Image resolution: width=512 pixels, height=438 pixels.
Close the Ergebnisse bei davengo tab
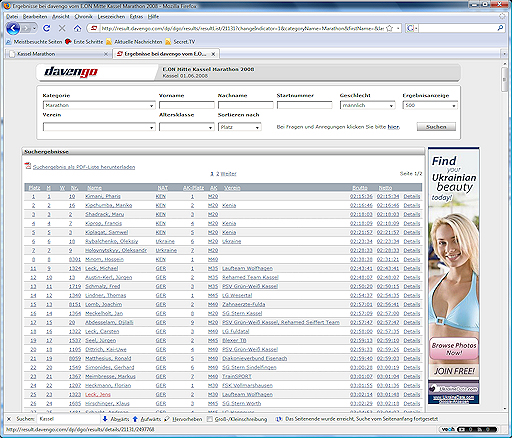coord(213,54)
